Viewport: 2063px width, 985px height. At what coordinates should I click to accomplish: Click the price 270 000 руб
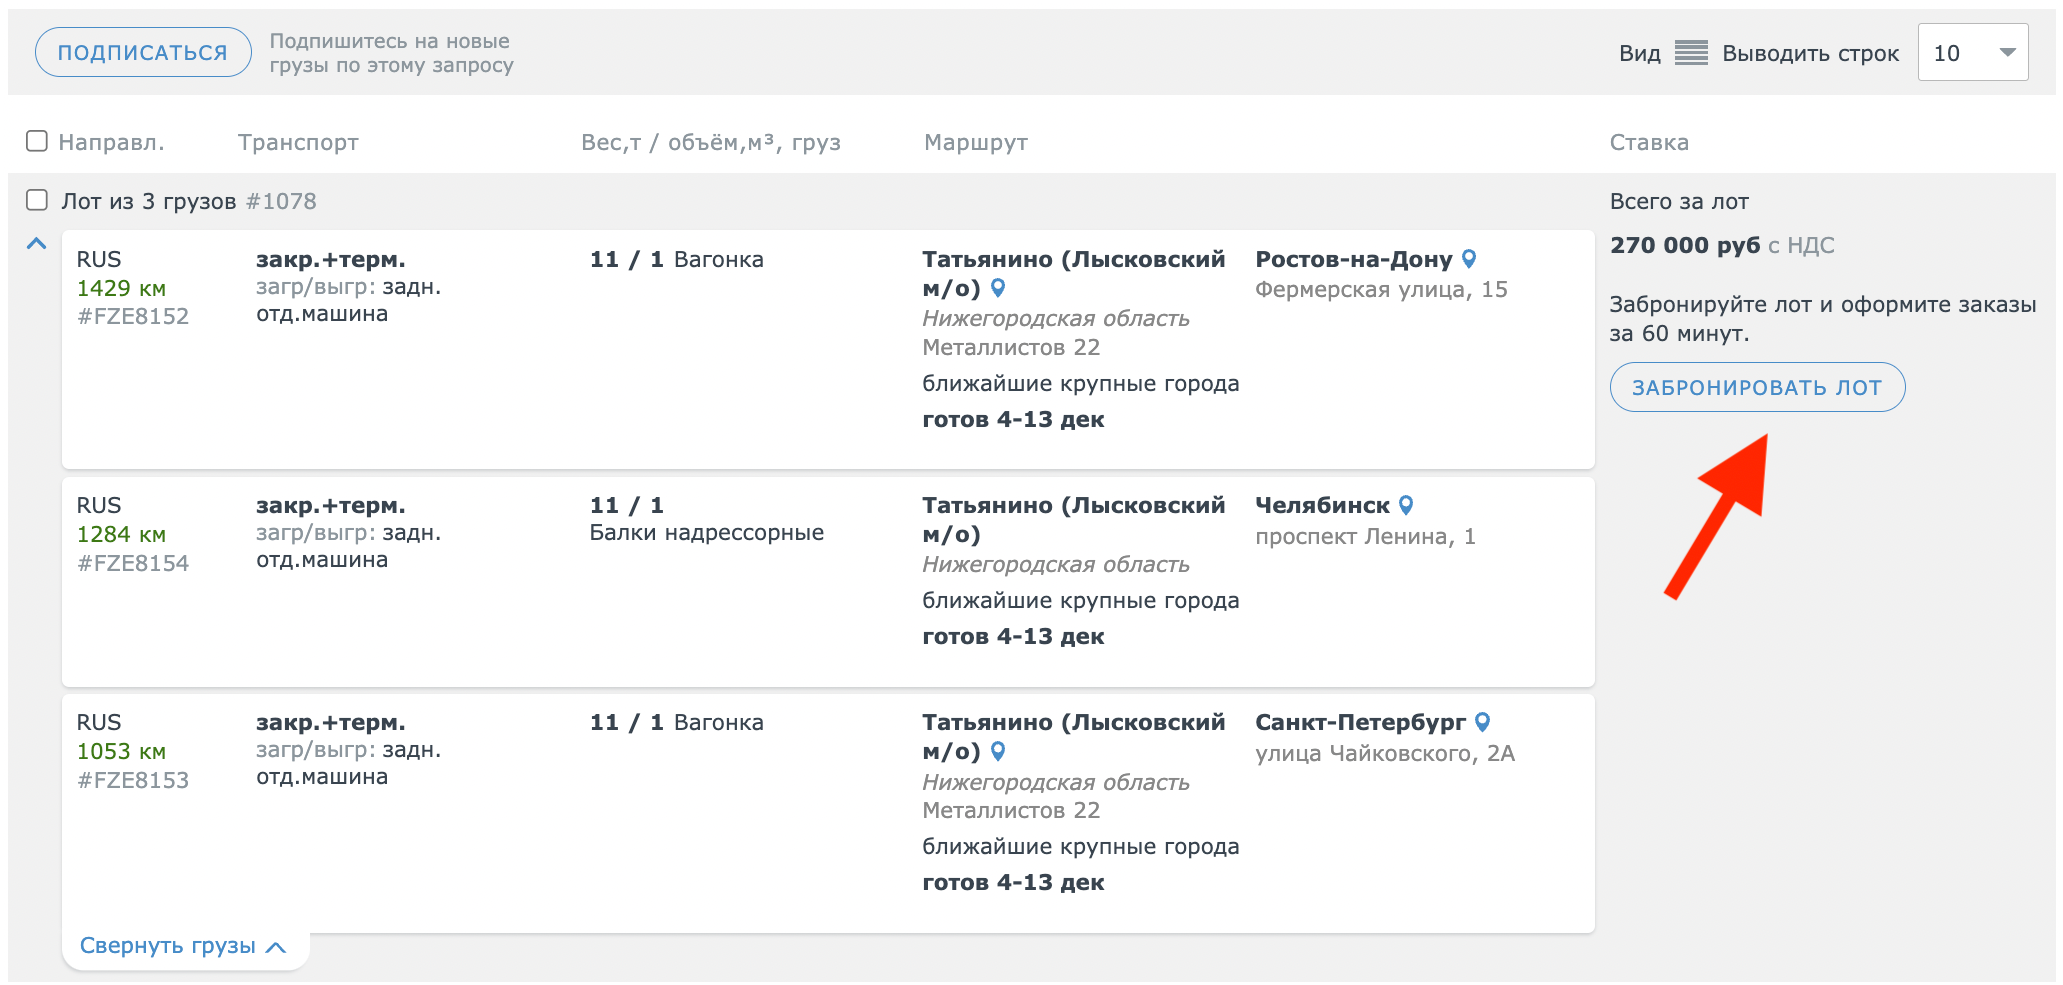[1685, 246]
